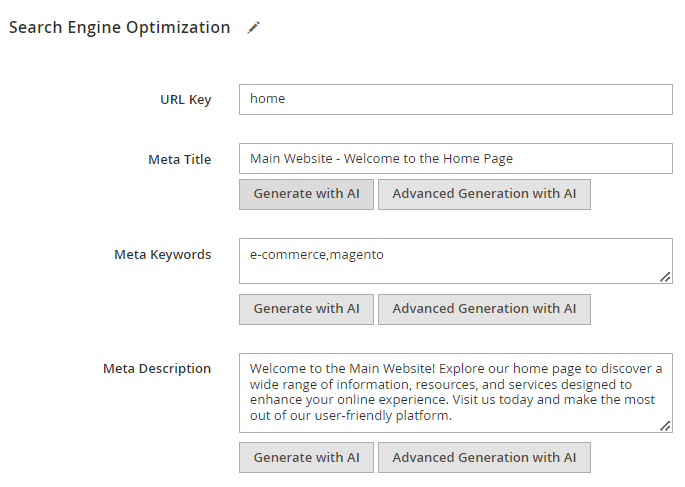685x487 pixels.
Task: Click the Meta Keywords label
Action: coord(163,255)
